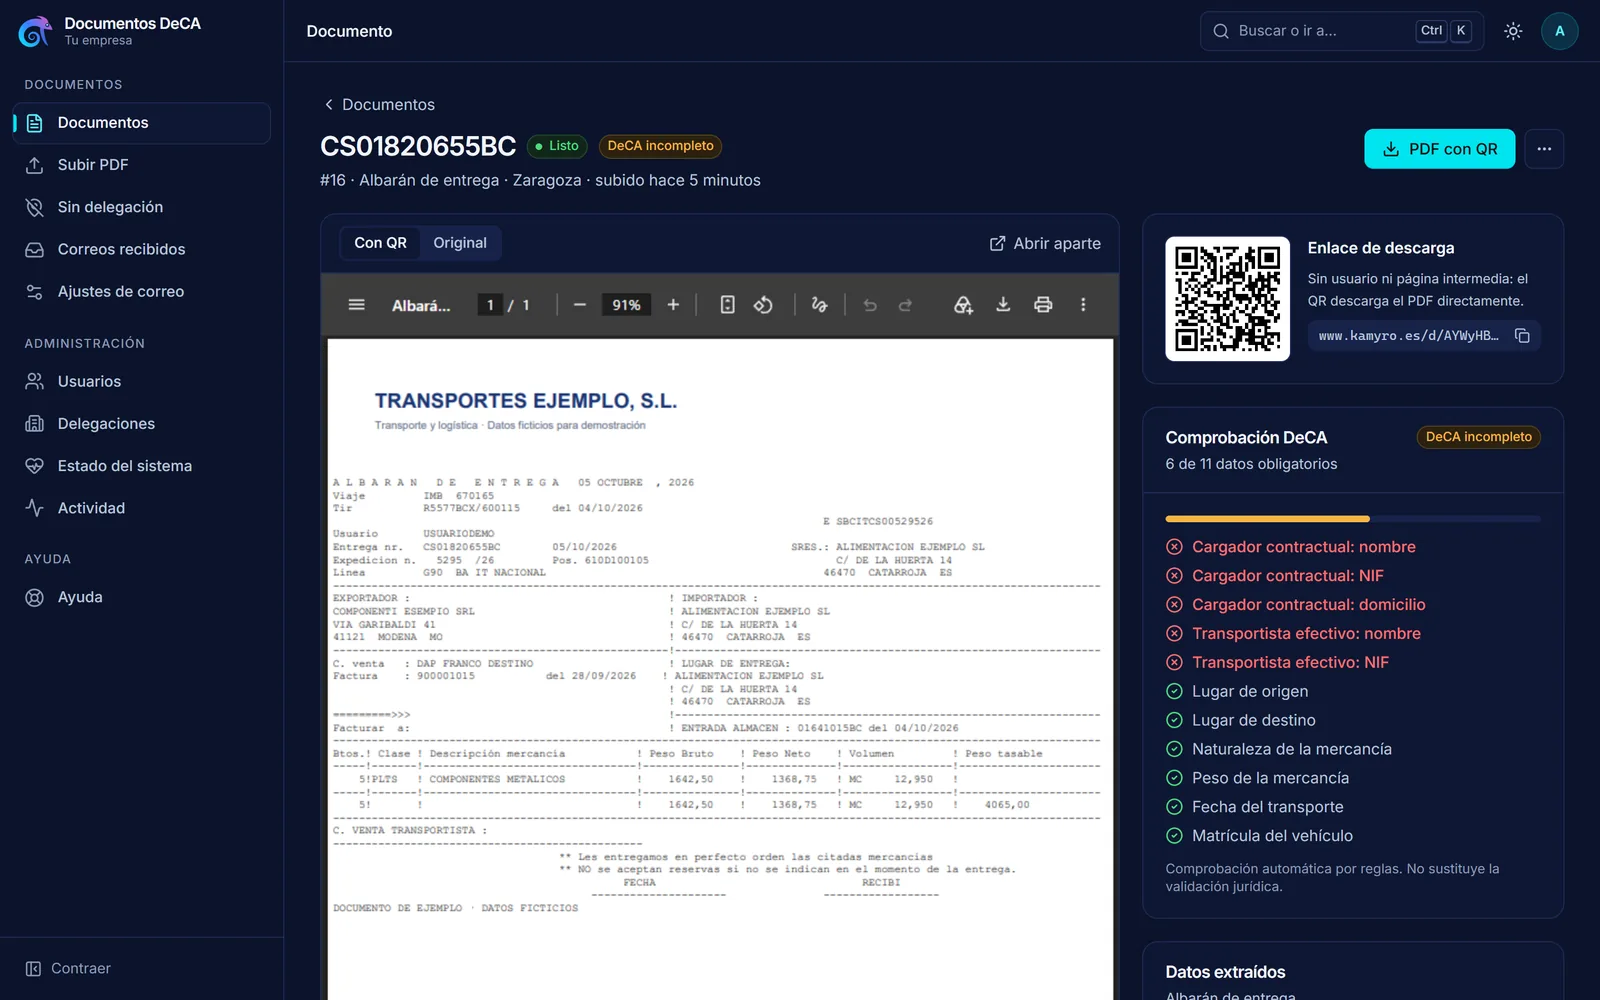Viewport: 1600px width, 1000px height.
Task: Redo annotation in PDF toolbar
Action: point(905,305)
